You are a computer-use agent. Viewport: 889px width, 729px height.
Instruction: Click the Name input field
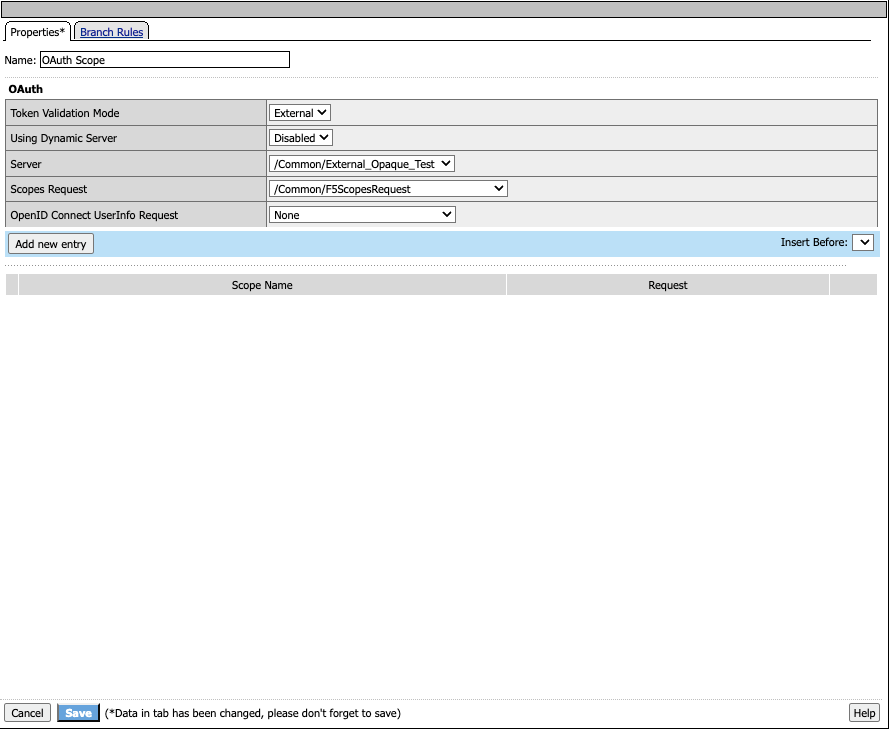(x=164, y=60)
